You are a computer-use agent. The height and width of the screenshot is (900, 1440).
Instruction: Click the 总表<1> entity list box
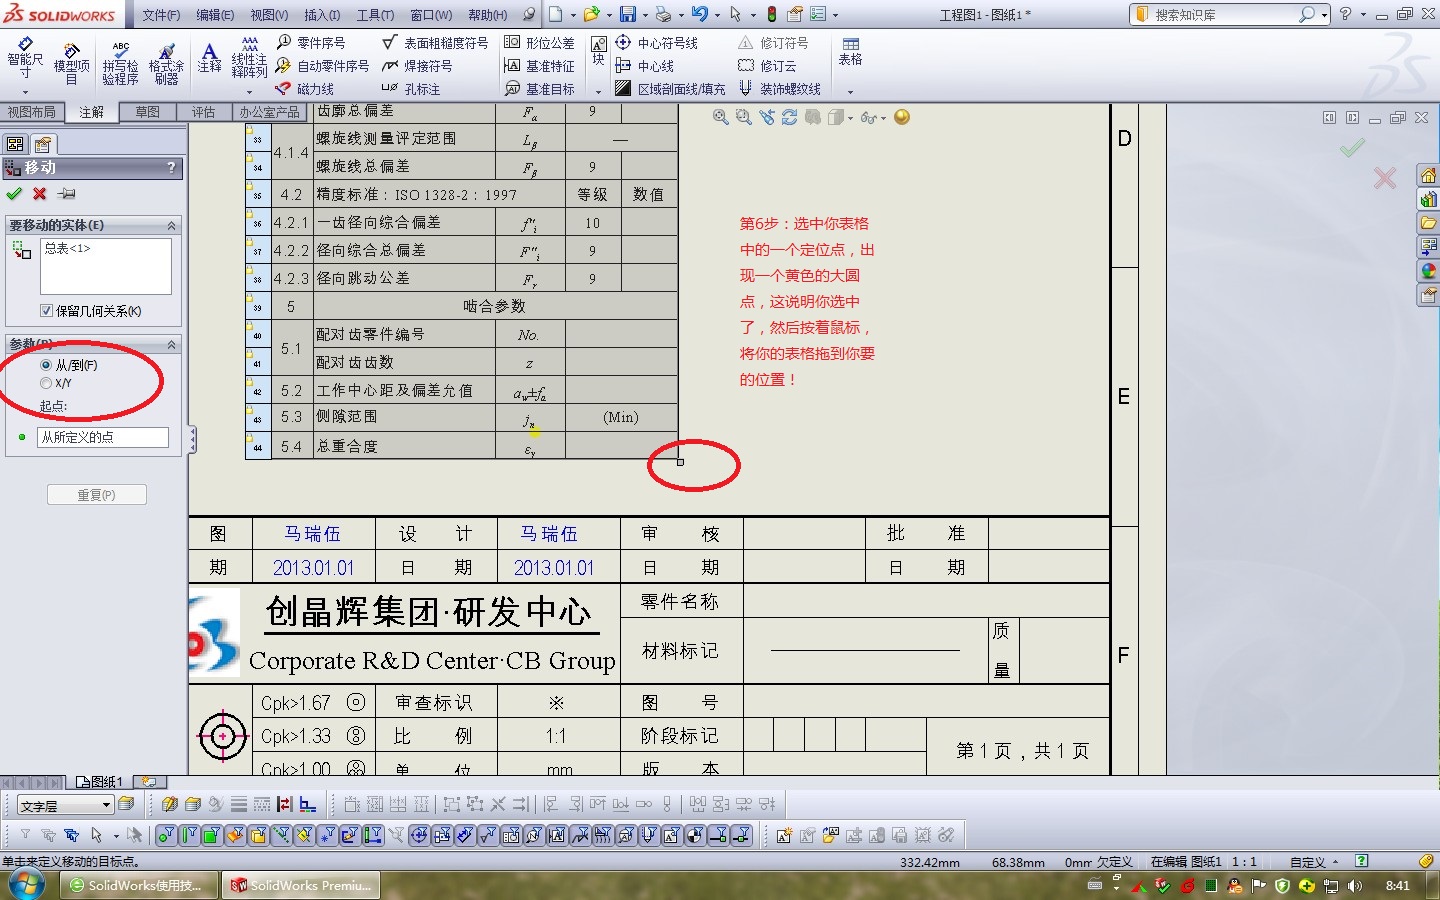(106, 266)
